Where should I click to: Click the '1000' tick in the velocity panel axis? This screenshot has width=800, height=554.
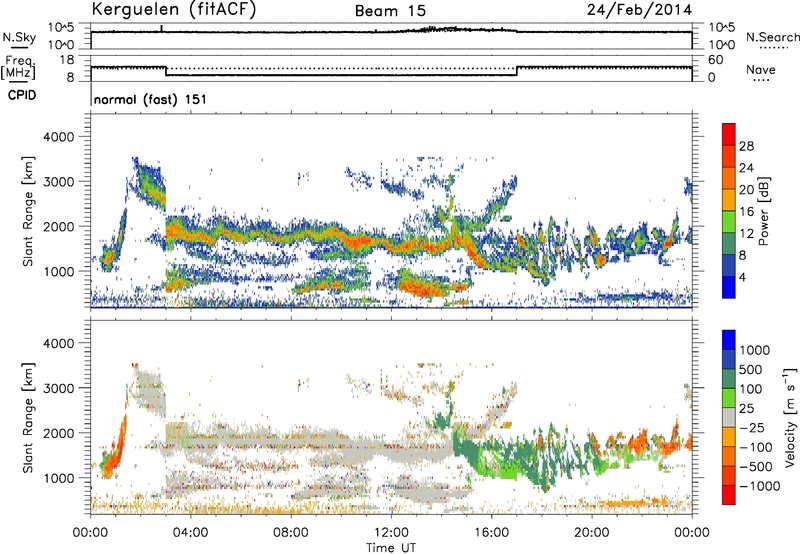click(59, 478)
